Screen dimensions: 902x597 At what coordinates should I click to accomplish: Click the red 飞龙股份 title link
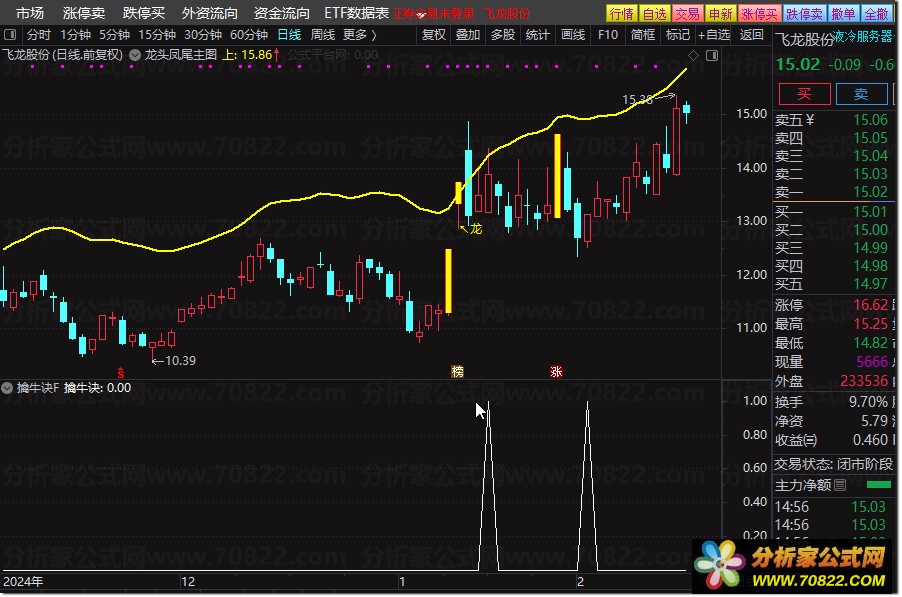pos(506,13)
